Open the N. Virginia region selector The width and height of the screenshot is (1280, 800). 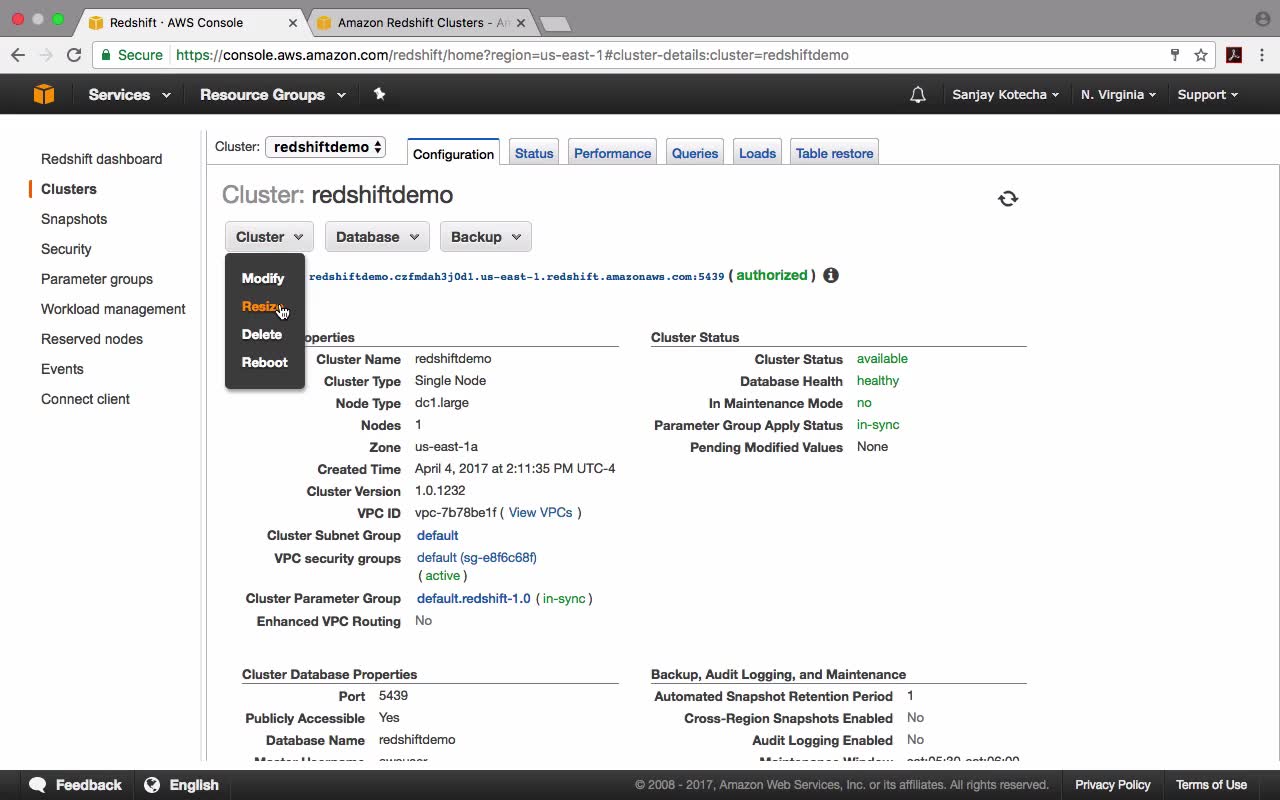pos(1118,94)
